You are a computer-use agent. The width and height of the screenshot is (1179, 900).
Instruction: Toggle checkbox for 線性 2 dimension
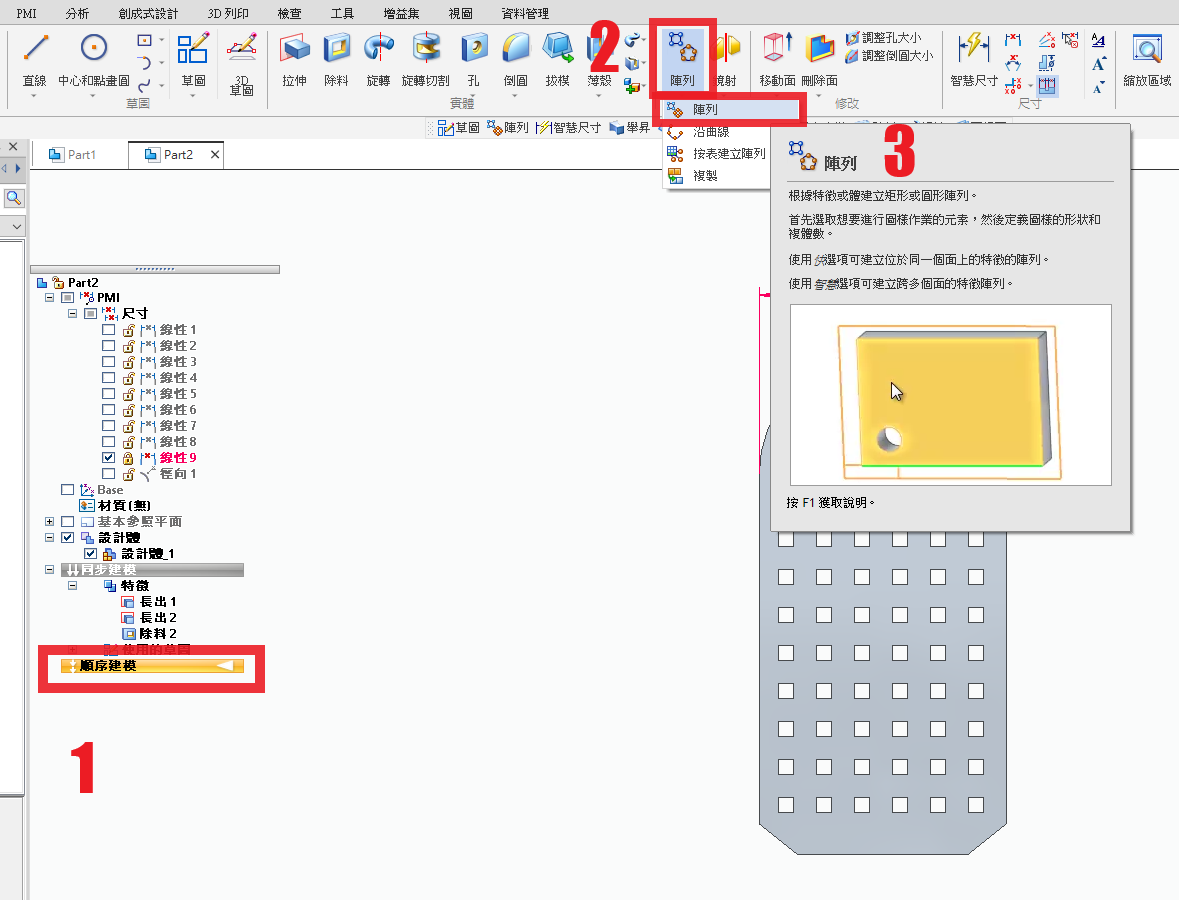pyautogui.click(x=108, y=346)
